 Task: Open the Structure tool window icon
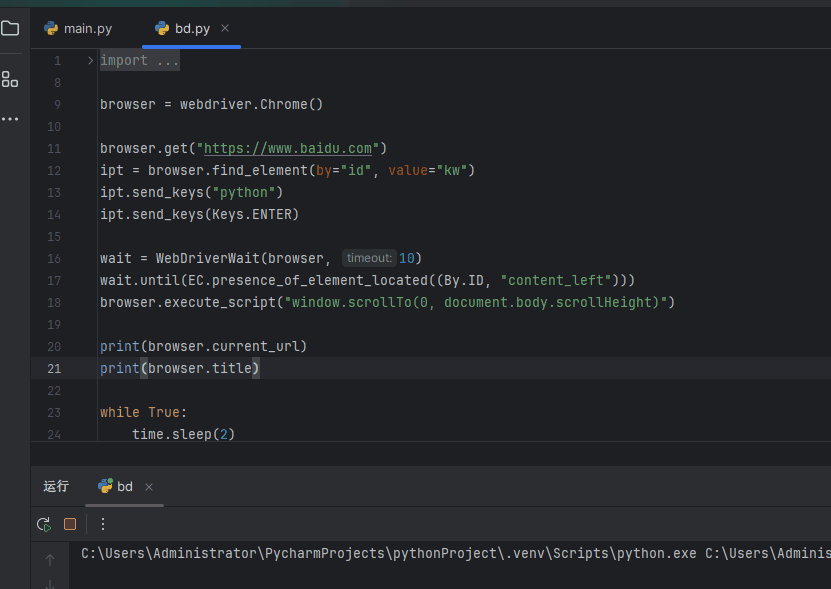click(11, 79)
